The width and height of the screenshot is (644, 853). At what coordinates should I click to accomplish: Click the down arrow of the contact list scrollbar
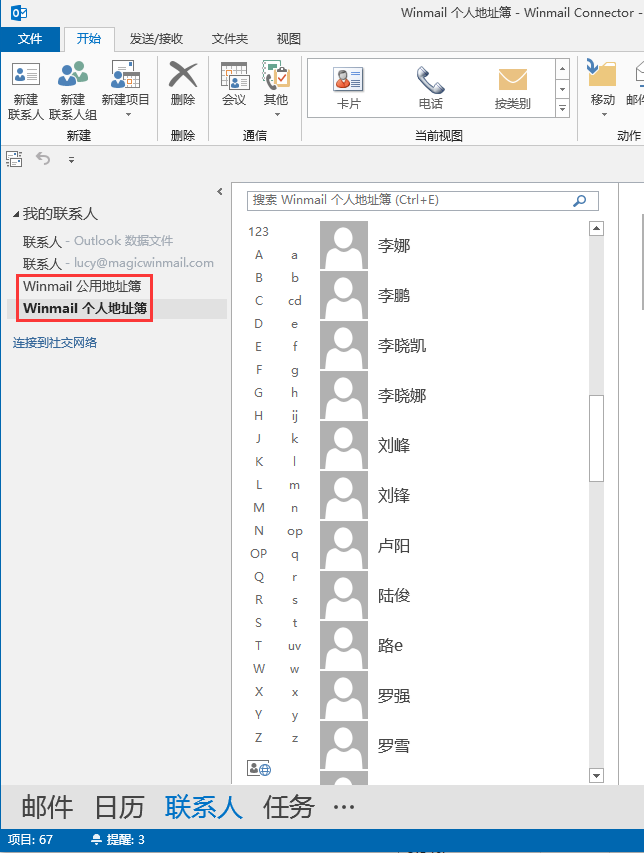[597, 775]
